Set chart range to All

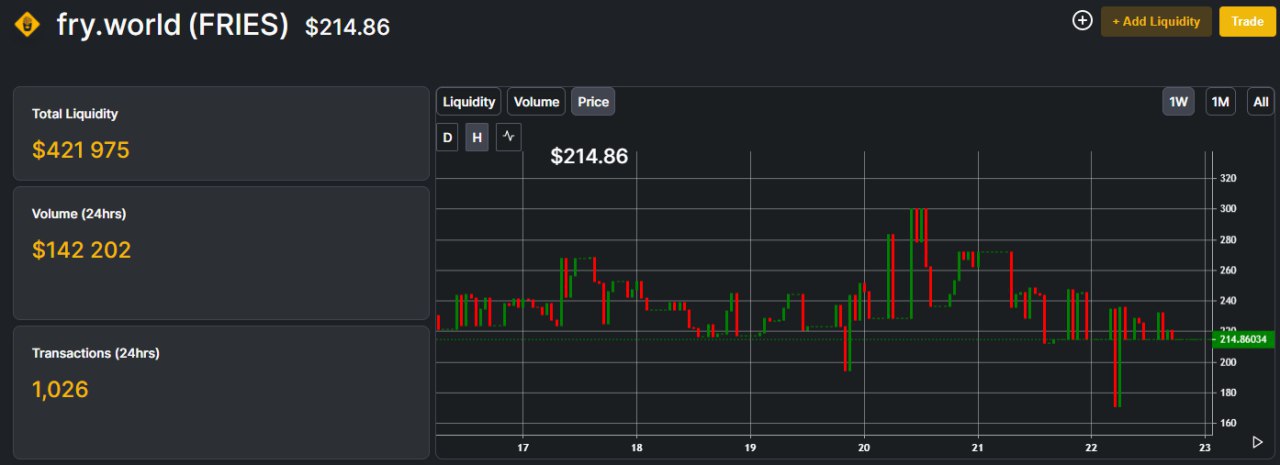[x=1261, y=102]
